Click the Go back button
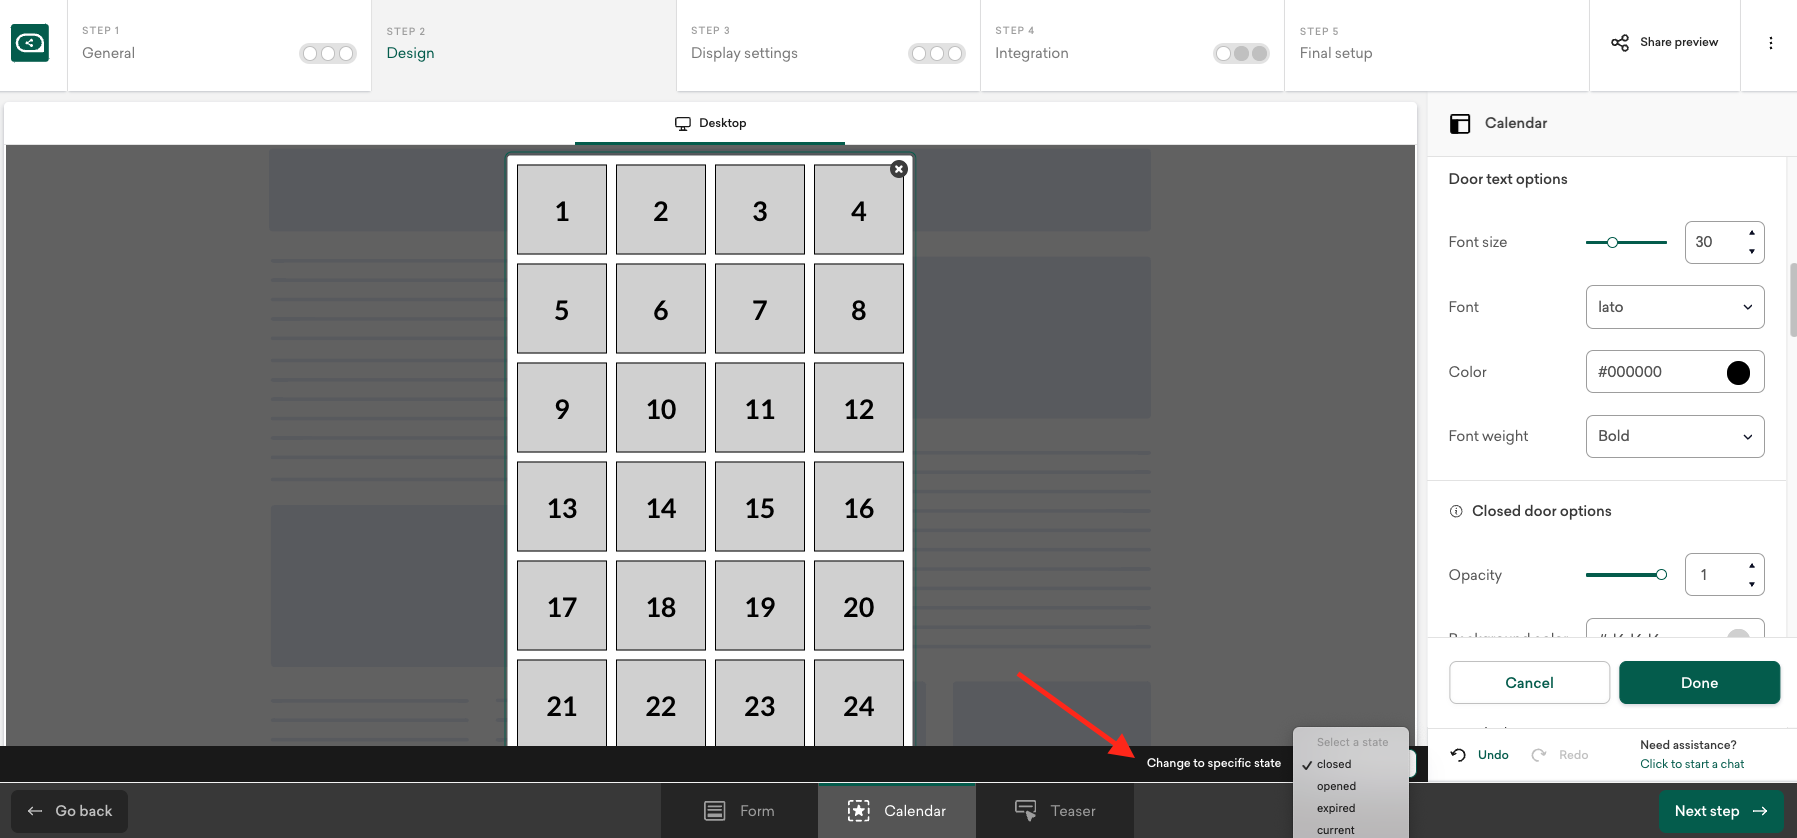 point(69,811)
